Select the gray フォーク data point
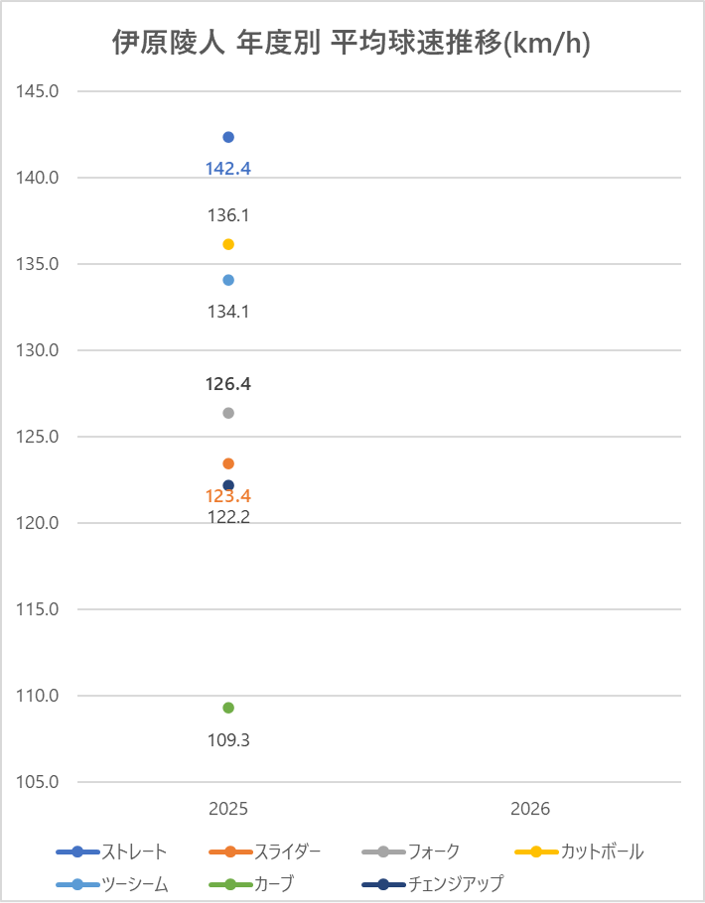Image resolution: width=705 pixels, height=903 pixels. click(x=228, y=413)
